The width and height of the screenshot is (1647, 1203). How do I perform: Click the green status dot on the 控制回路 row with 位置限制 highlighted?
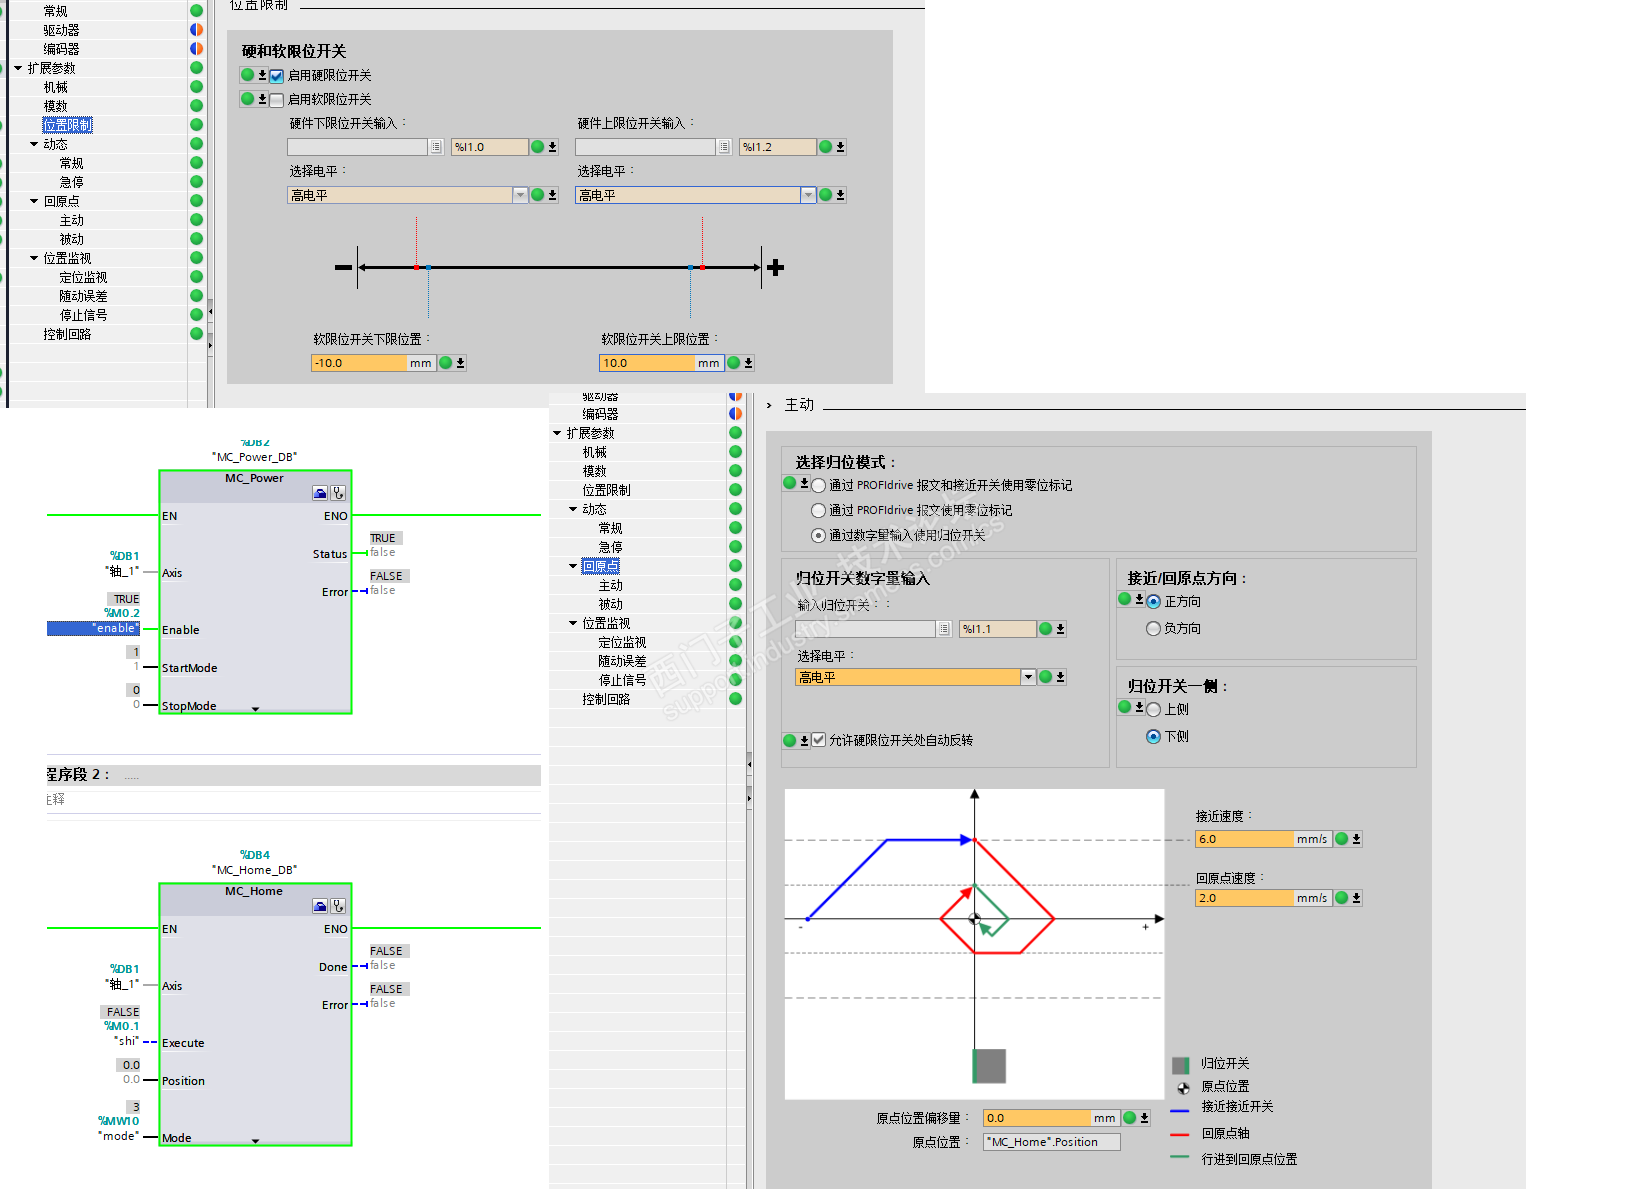(196, 334)
